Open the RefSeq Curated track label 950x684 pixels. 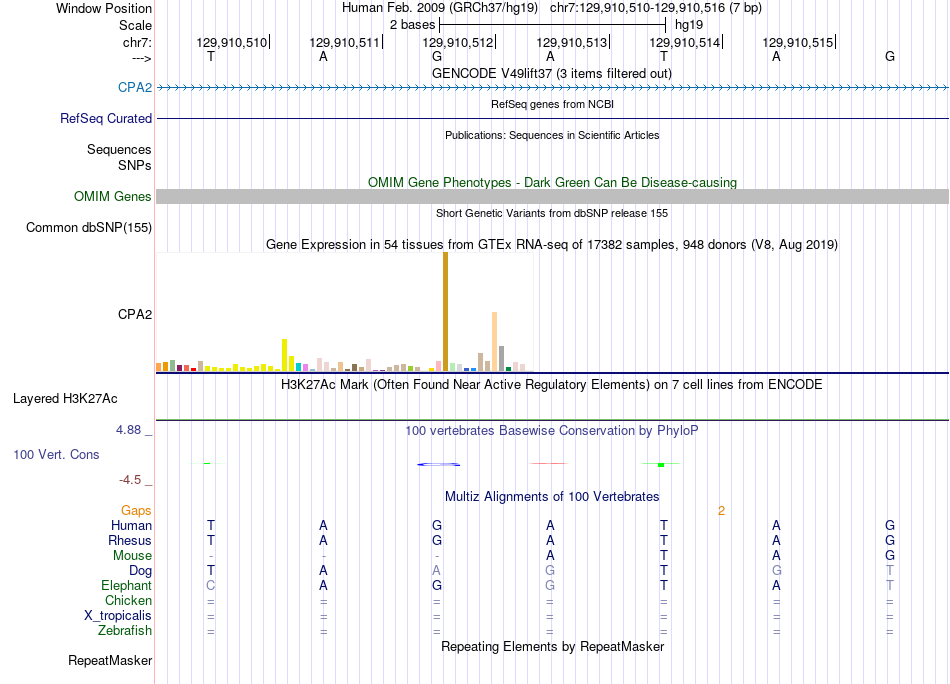coord(106,118)
